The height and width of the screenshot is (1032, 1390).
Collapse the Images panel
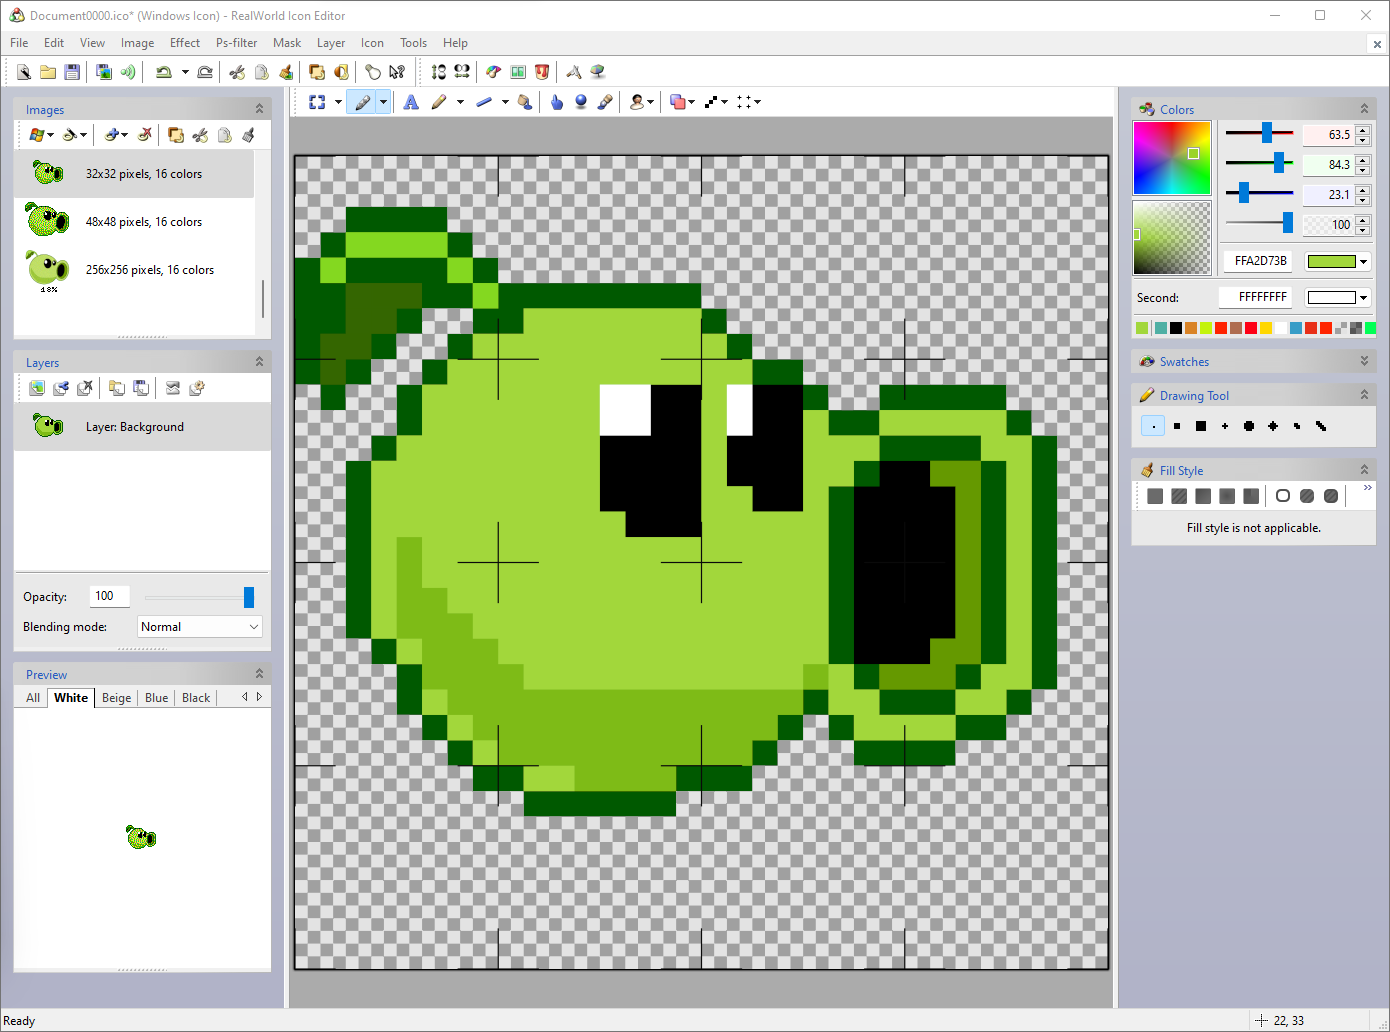click(x=259, y=109)
